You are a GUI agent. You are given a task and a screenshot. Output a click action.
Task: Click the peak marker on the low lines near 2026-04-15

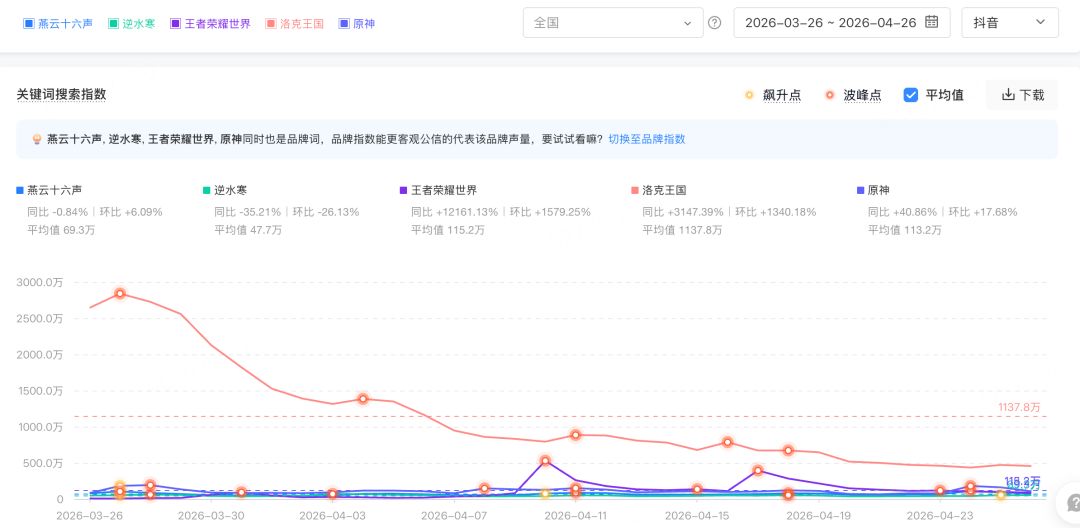697,489
